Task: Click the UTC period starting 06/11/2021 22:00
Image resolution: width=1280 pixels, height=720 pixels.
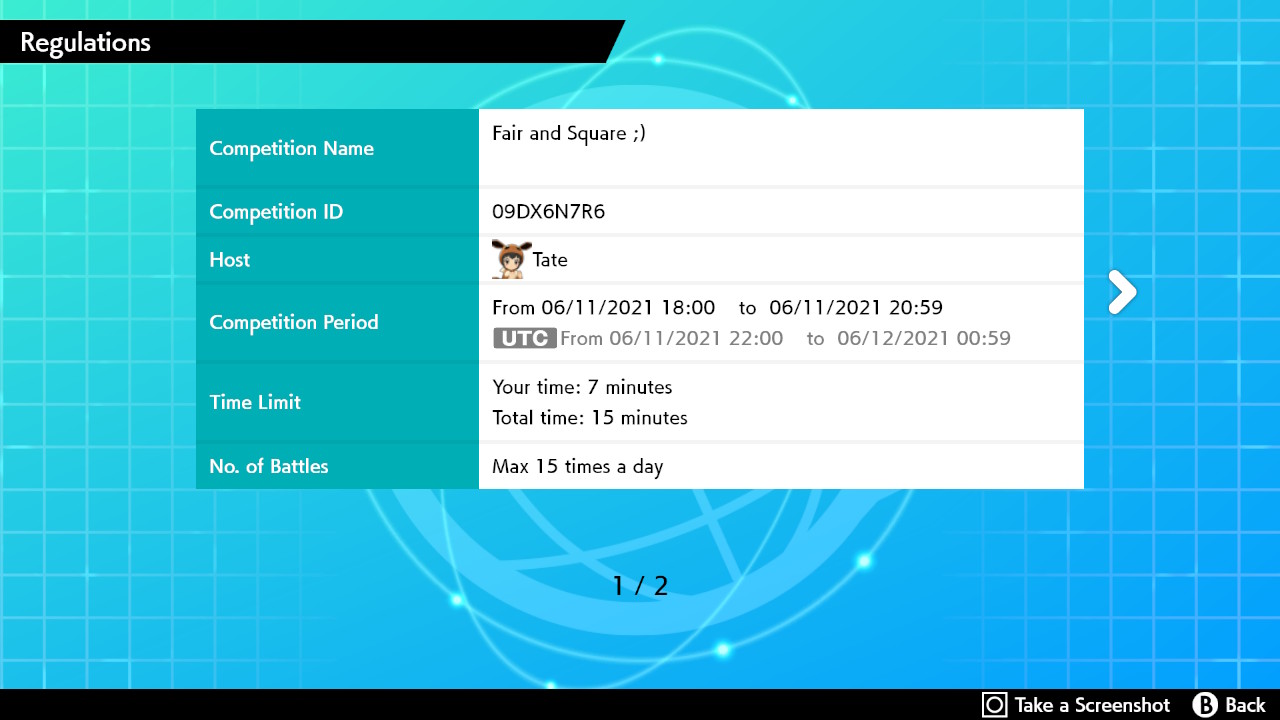Action: pos(785,338)
